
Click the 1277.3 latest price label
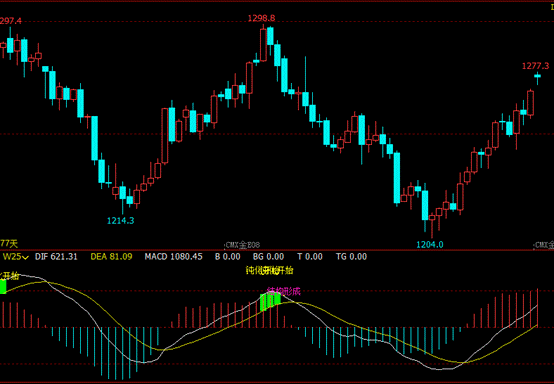click(536, 66)
